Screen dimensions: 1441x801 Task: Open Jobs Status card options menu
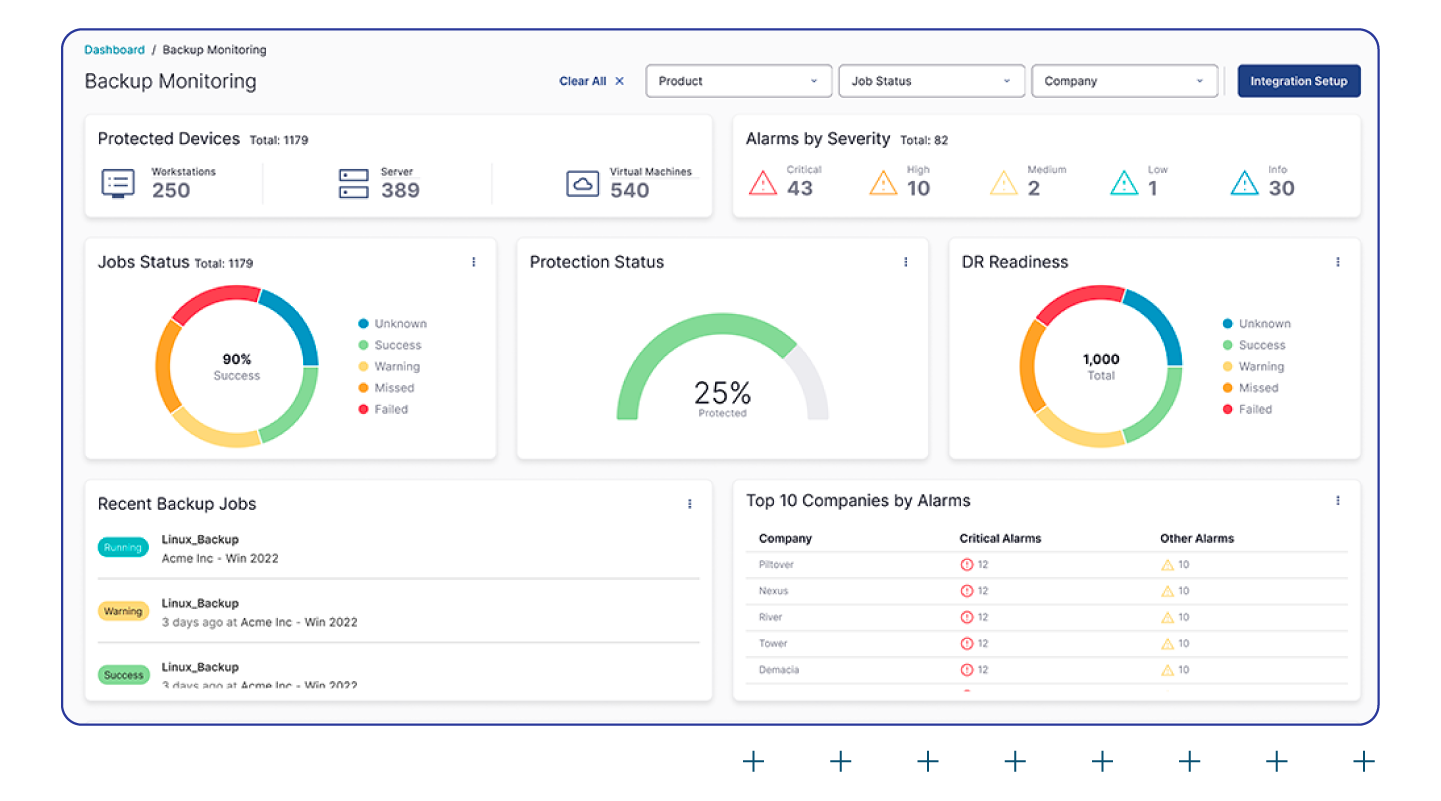[x=474, y=262]
